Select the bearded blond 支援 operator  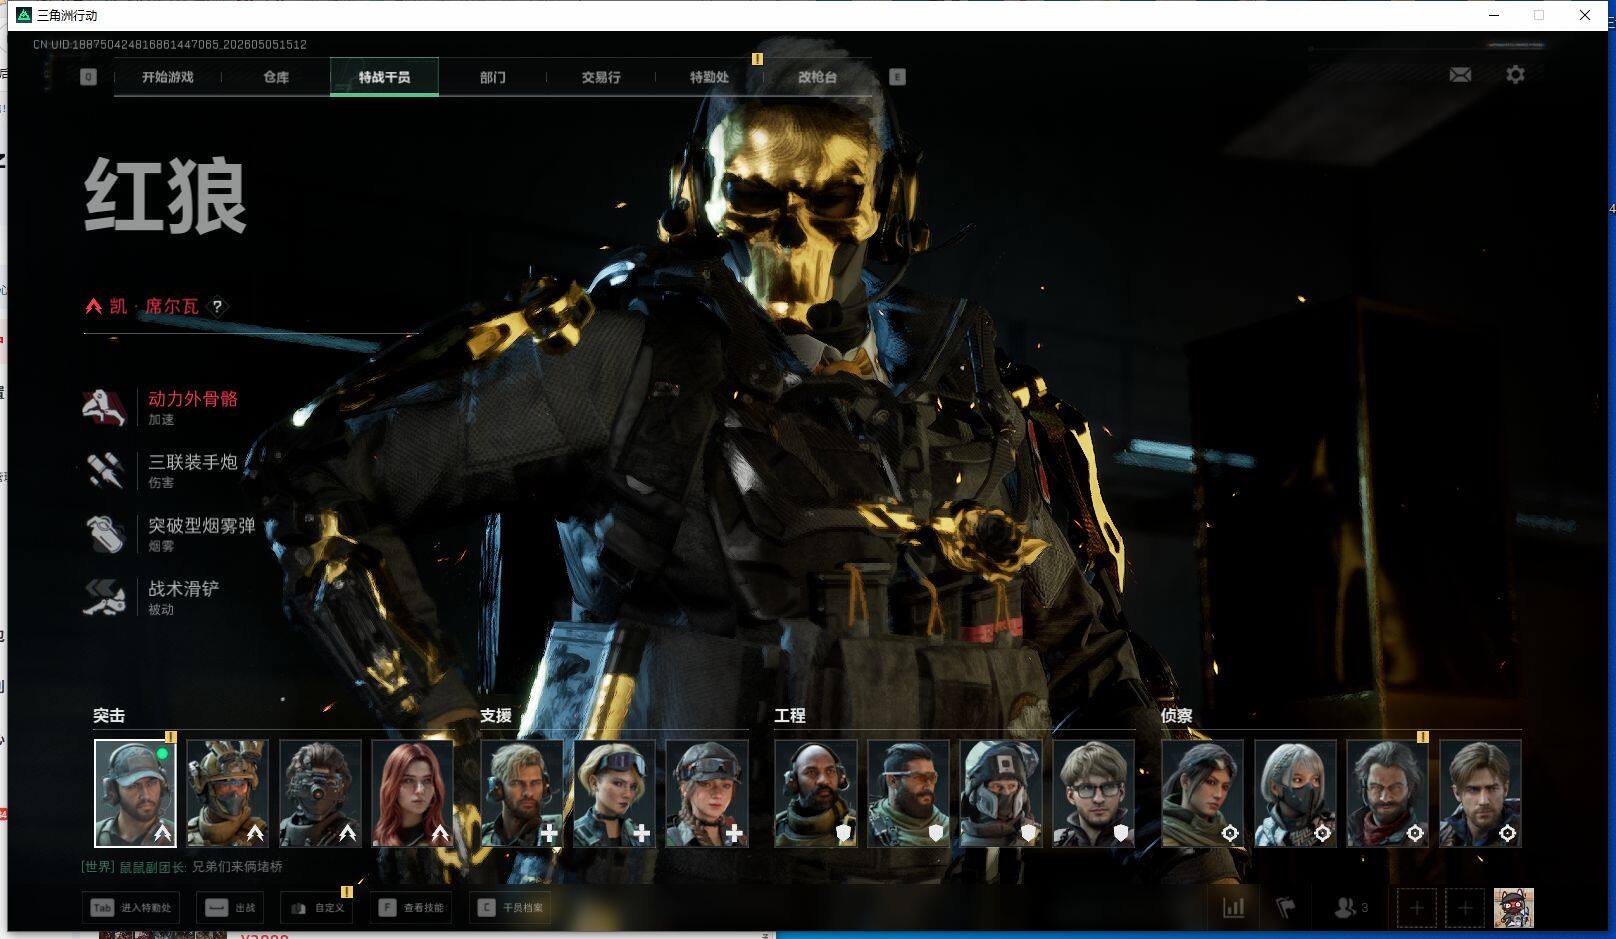pyautogui.click(x=521, y=793)
